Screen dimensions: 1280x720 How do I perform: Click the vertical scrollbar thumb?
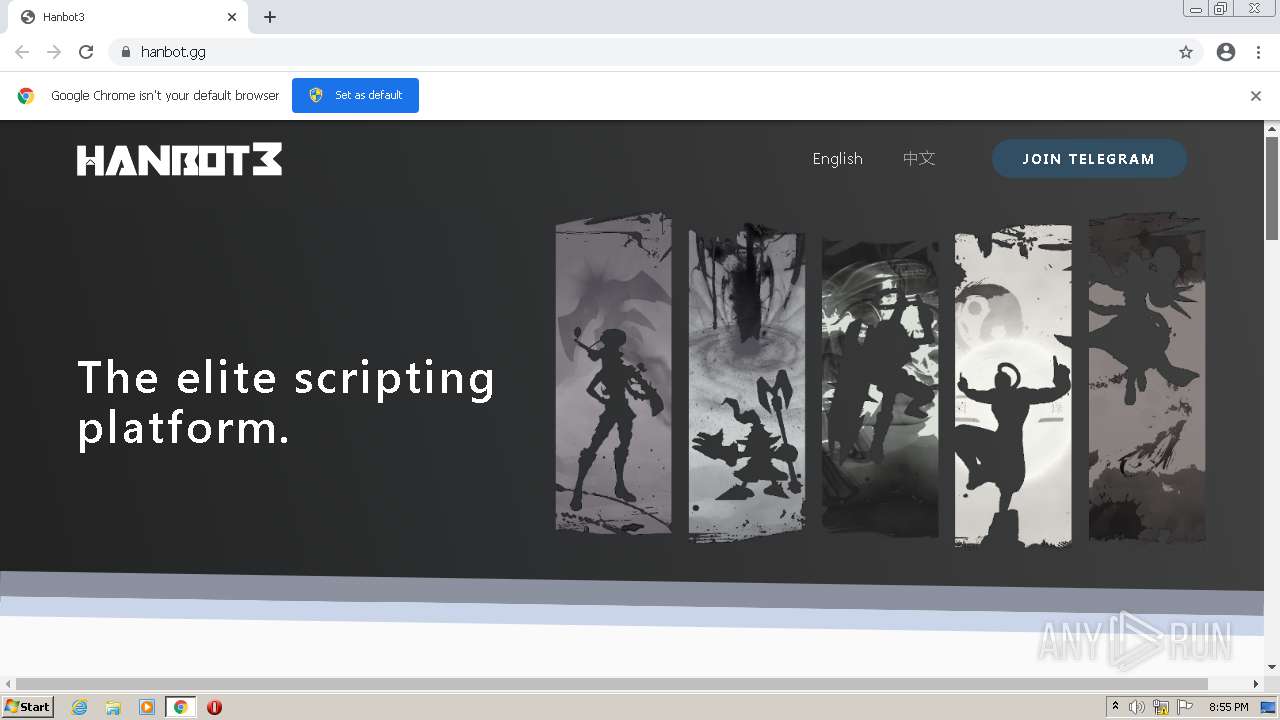pos(1272,188)
